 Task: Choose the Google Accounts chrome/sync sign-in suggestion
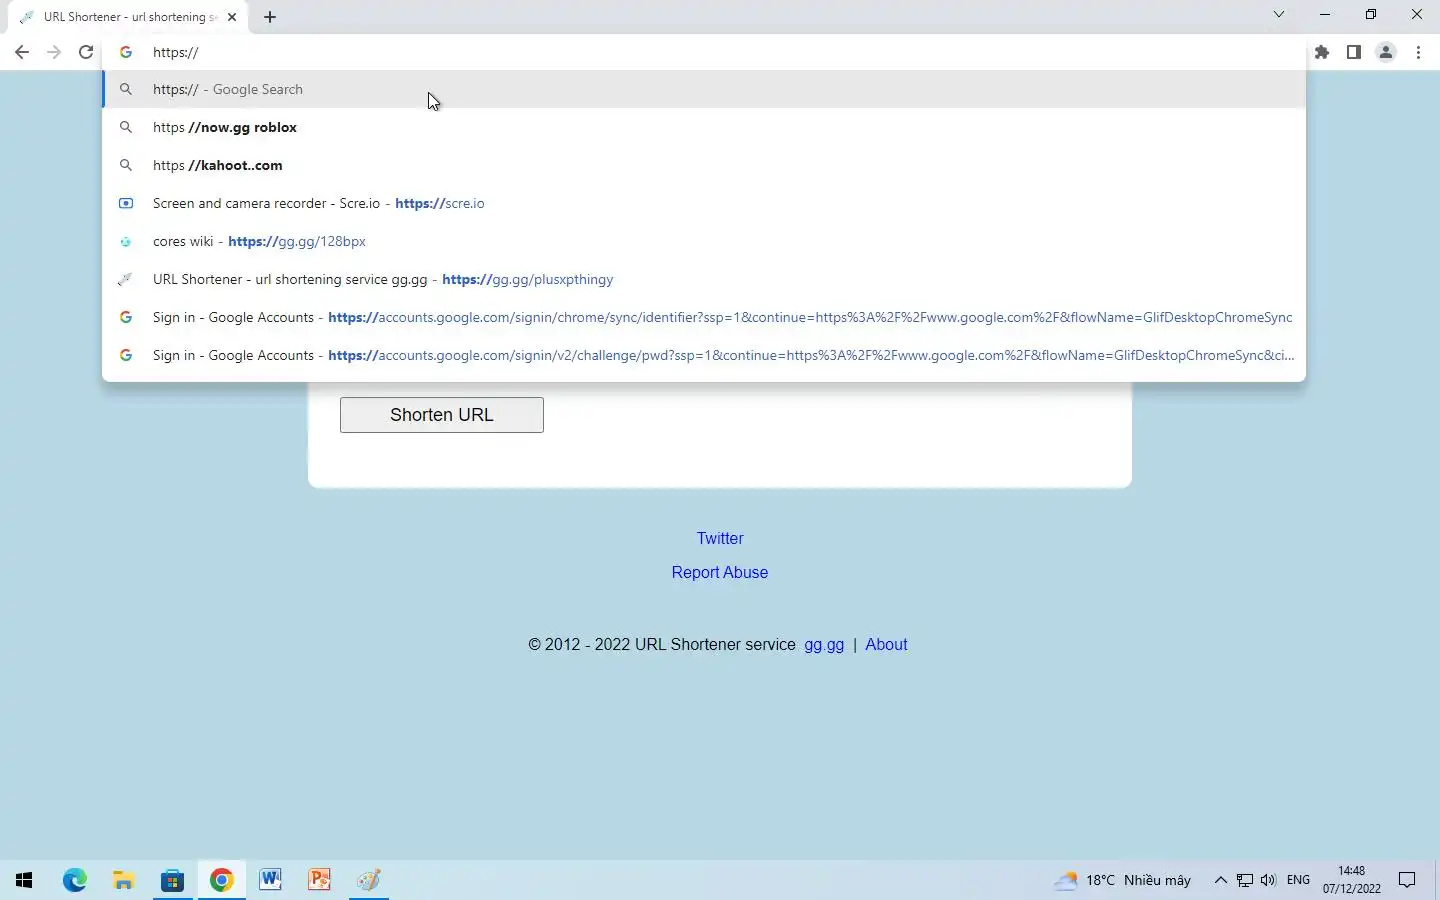point(704,317)
